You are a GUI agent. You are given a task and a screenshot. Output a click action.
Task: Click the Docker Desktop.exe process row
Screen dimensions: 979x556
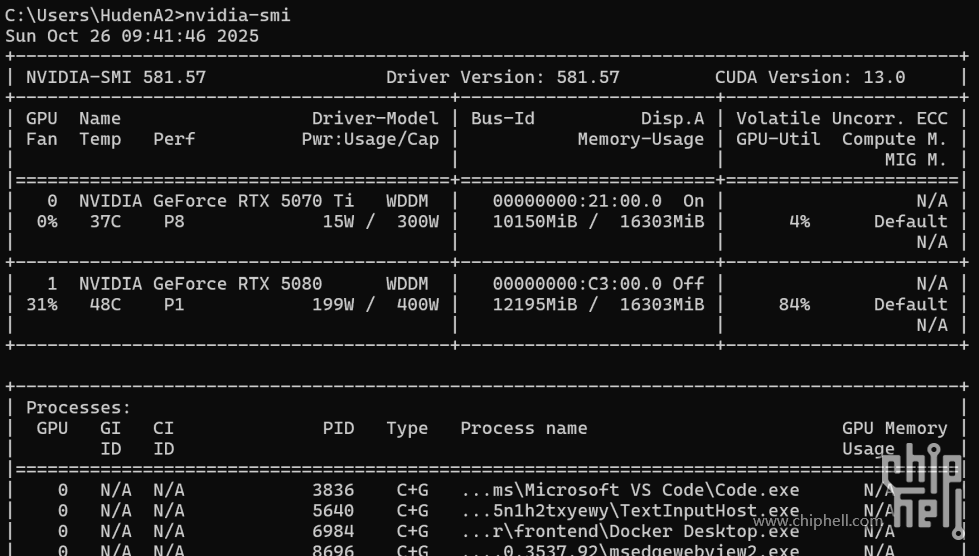pos(630,531)
